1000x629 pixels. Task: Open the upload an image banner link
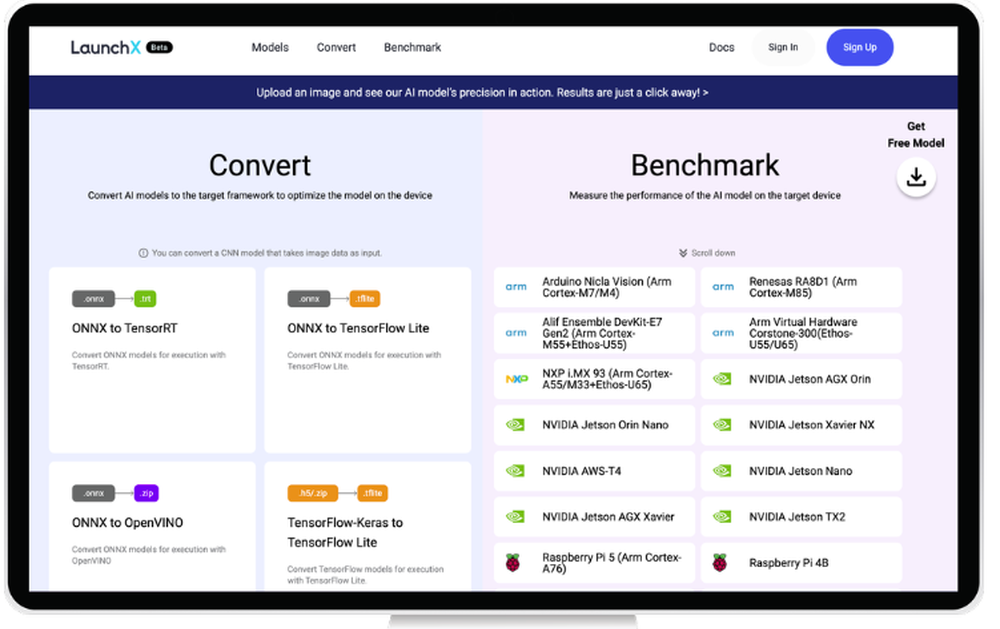(482, 92)
